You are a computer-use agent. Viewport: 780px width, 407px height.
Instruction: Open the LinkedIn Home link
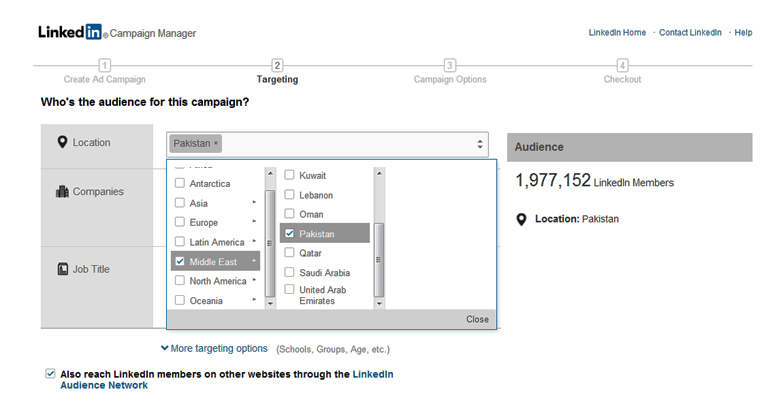point(617,32)
